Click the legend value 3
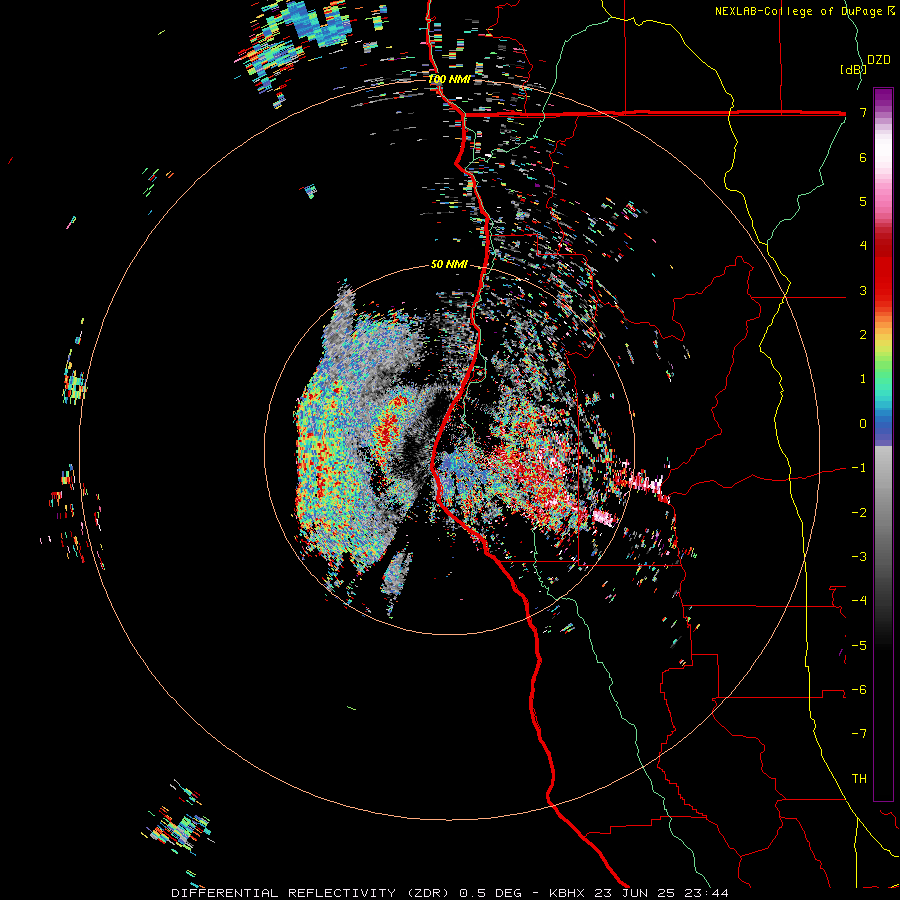This screenshot has height=900, width=900. pyautogui.click(x=863, y=290)
